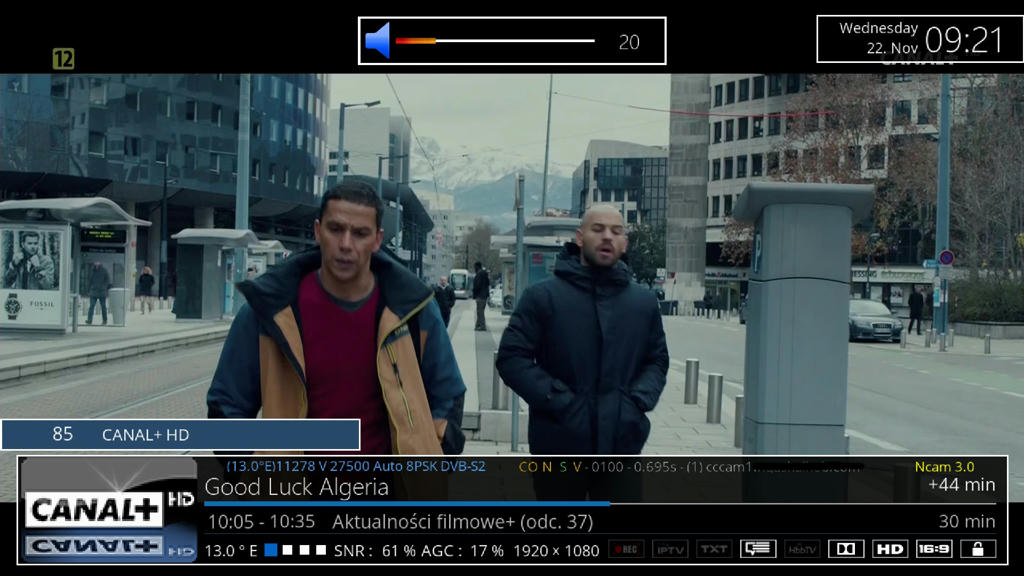The image size is (1024, 576).
Task: Click the resolution 1920 × 1080 text
Action: [x=556, y=551]
